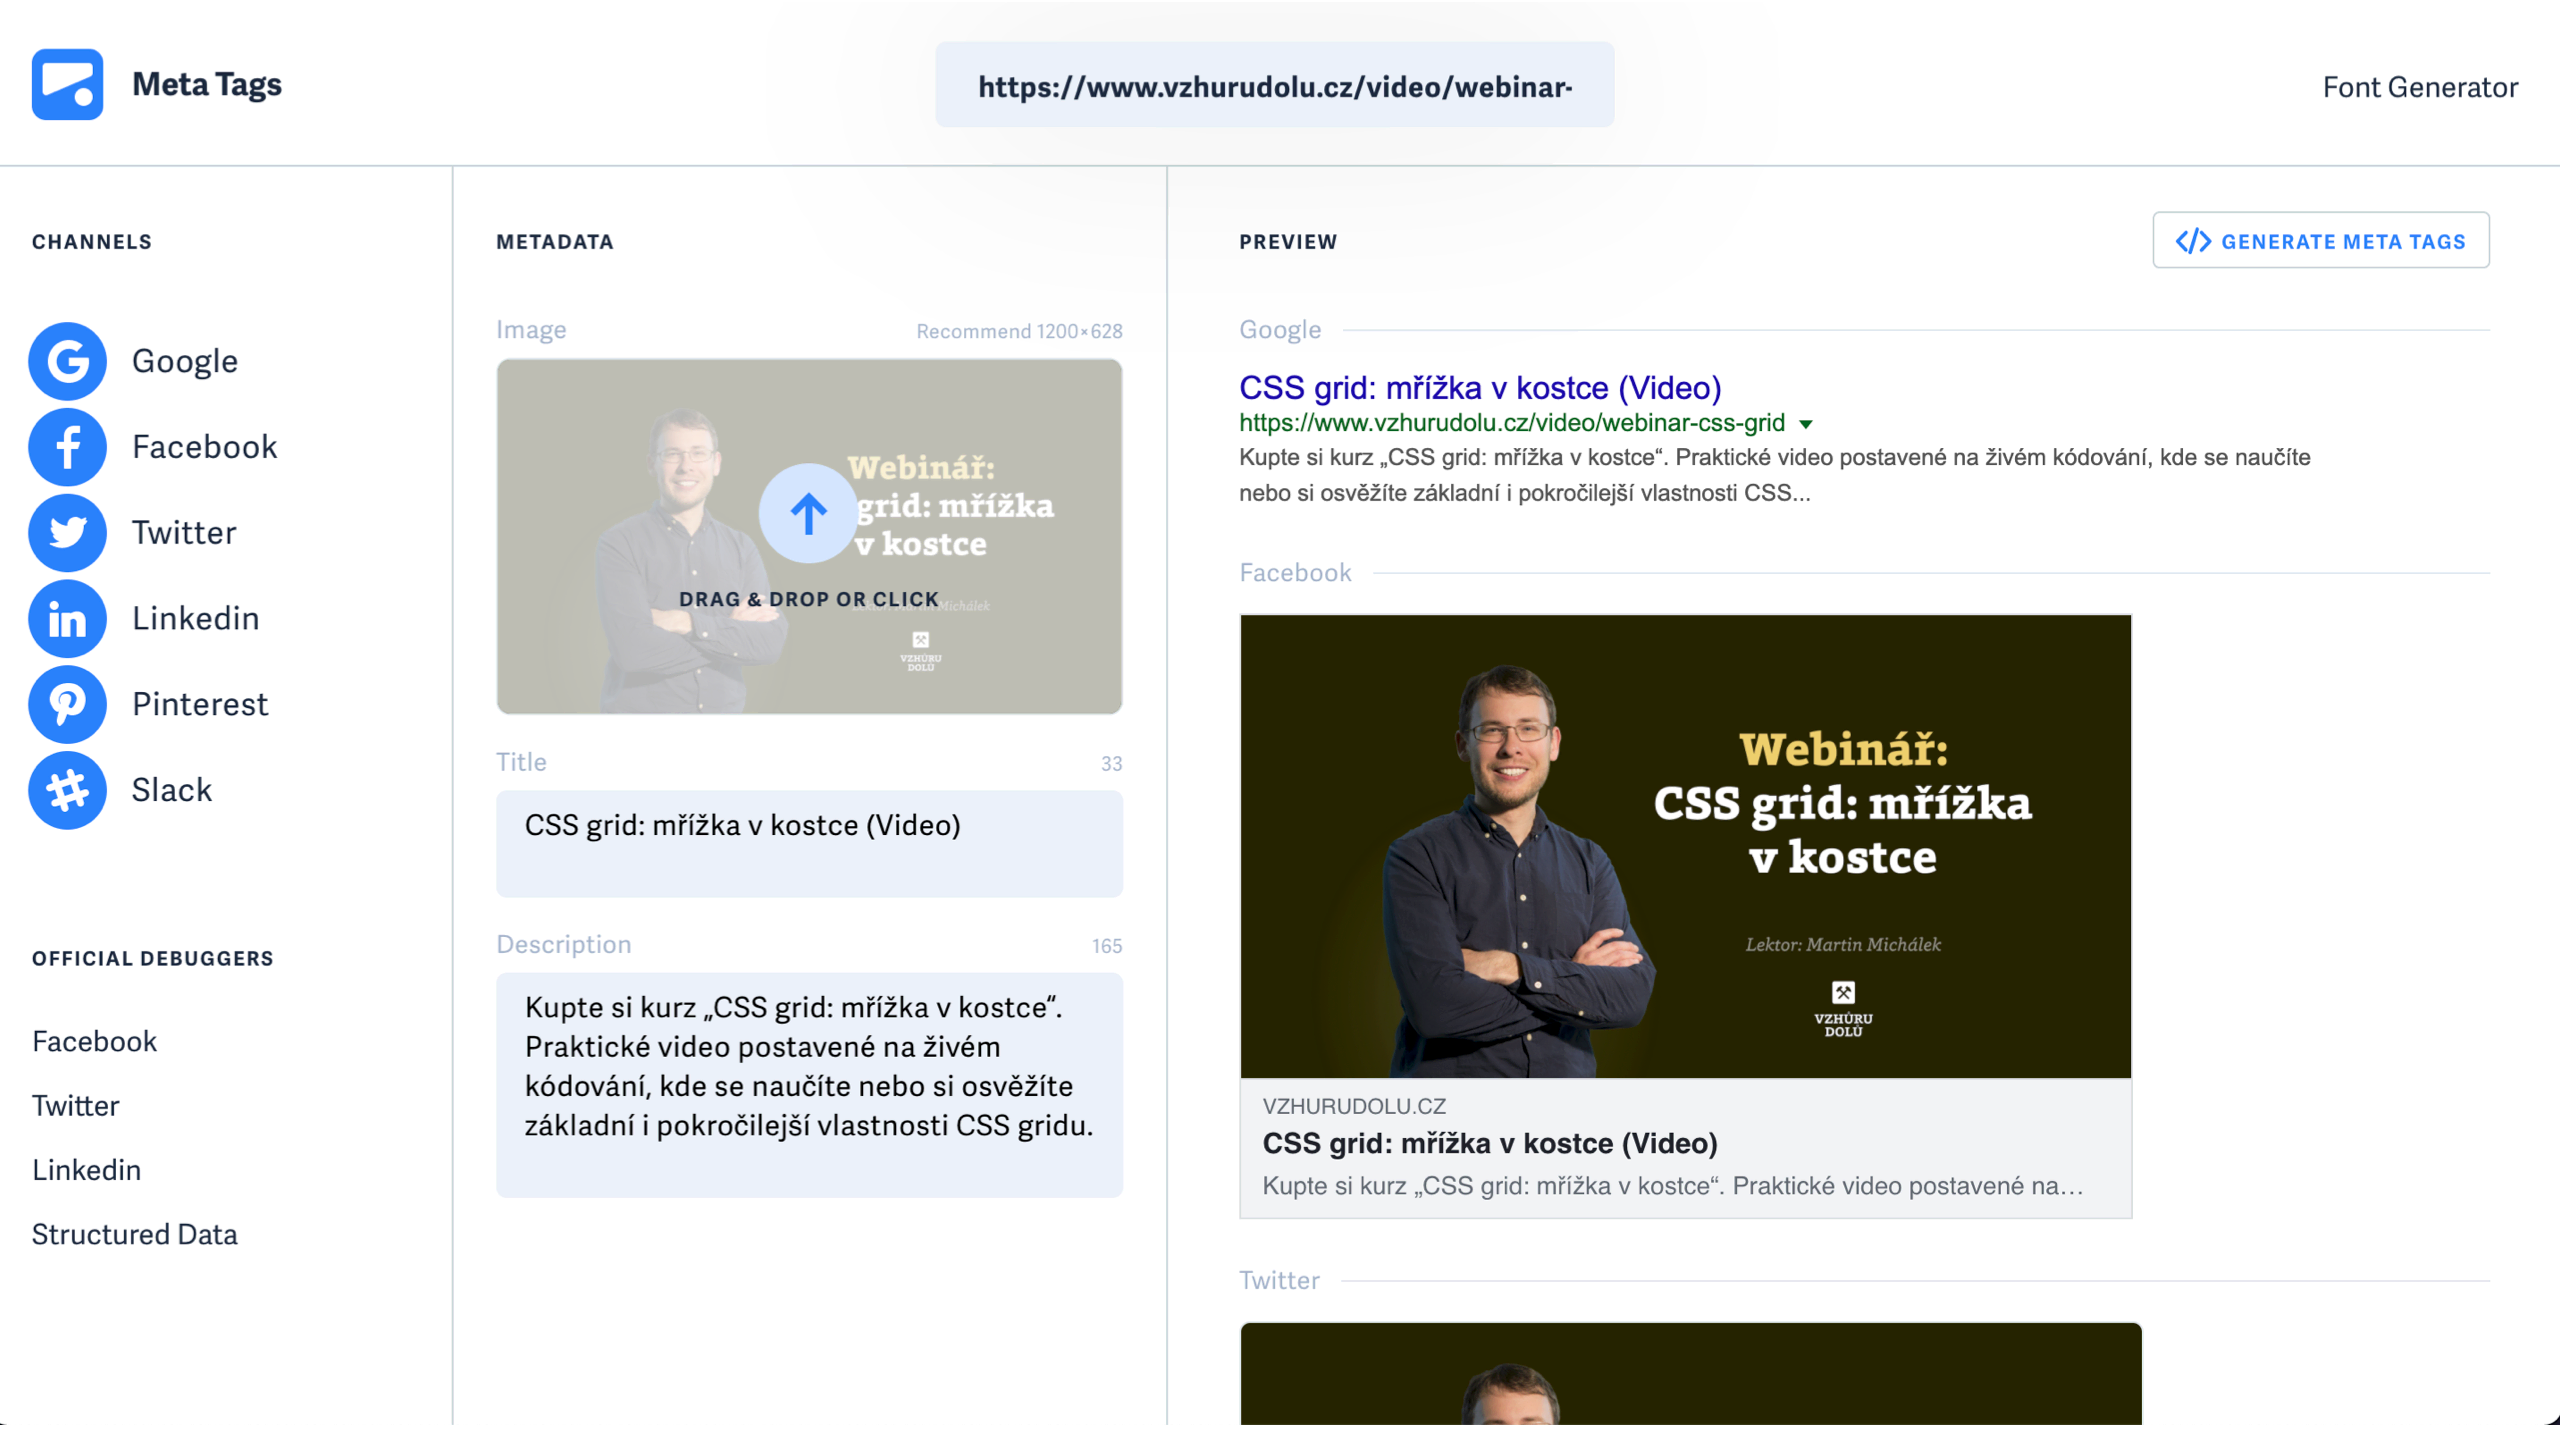Open the Twitter official debugger link
This screenshot has height=1440, width=2560.
tap(75, 1106)
